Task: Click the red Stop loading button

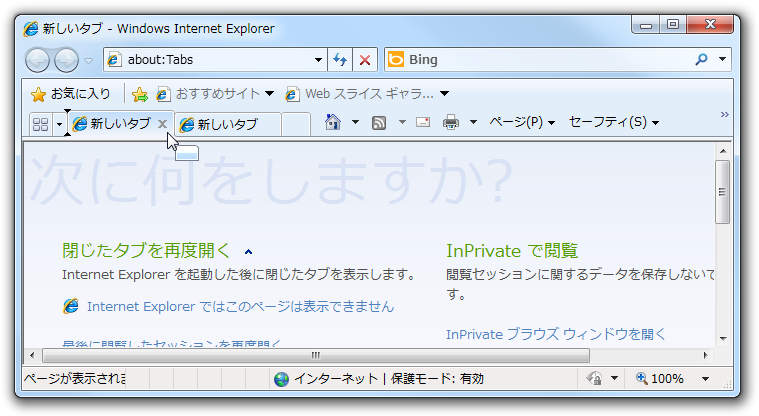Action: pos(364,60)
